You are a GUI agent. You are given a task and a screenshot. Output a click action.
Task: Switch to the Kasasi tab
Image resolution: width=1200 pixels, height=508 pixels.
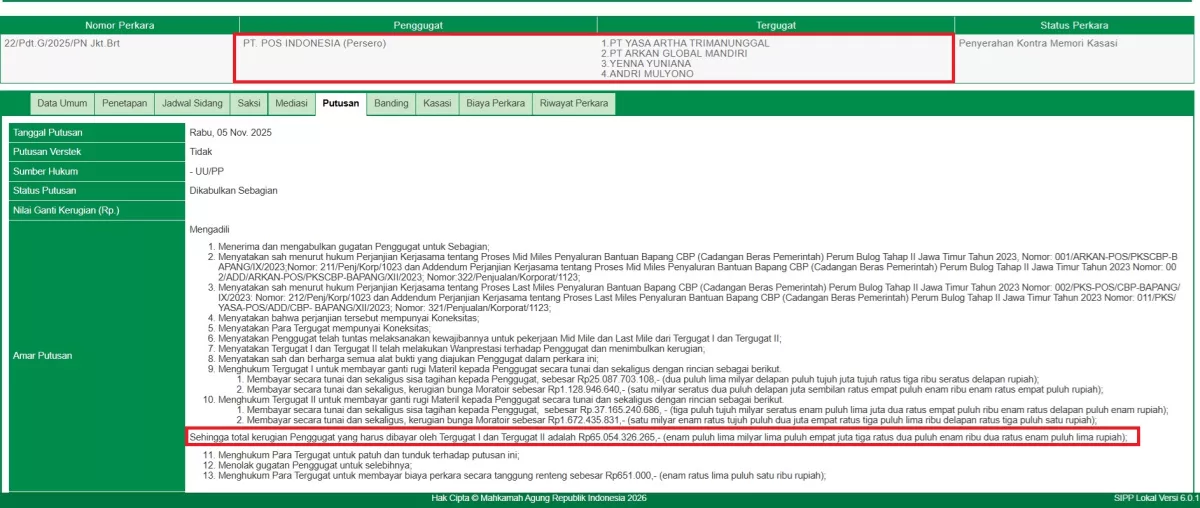[437, 103]
